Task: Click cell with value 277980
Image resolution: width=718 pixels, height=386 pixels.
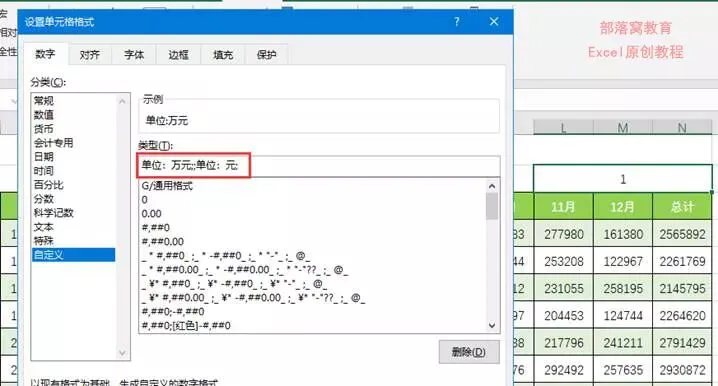Action: pos(563,234)
